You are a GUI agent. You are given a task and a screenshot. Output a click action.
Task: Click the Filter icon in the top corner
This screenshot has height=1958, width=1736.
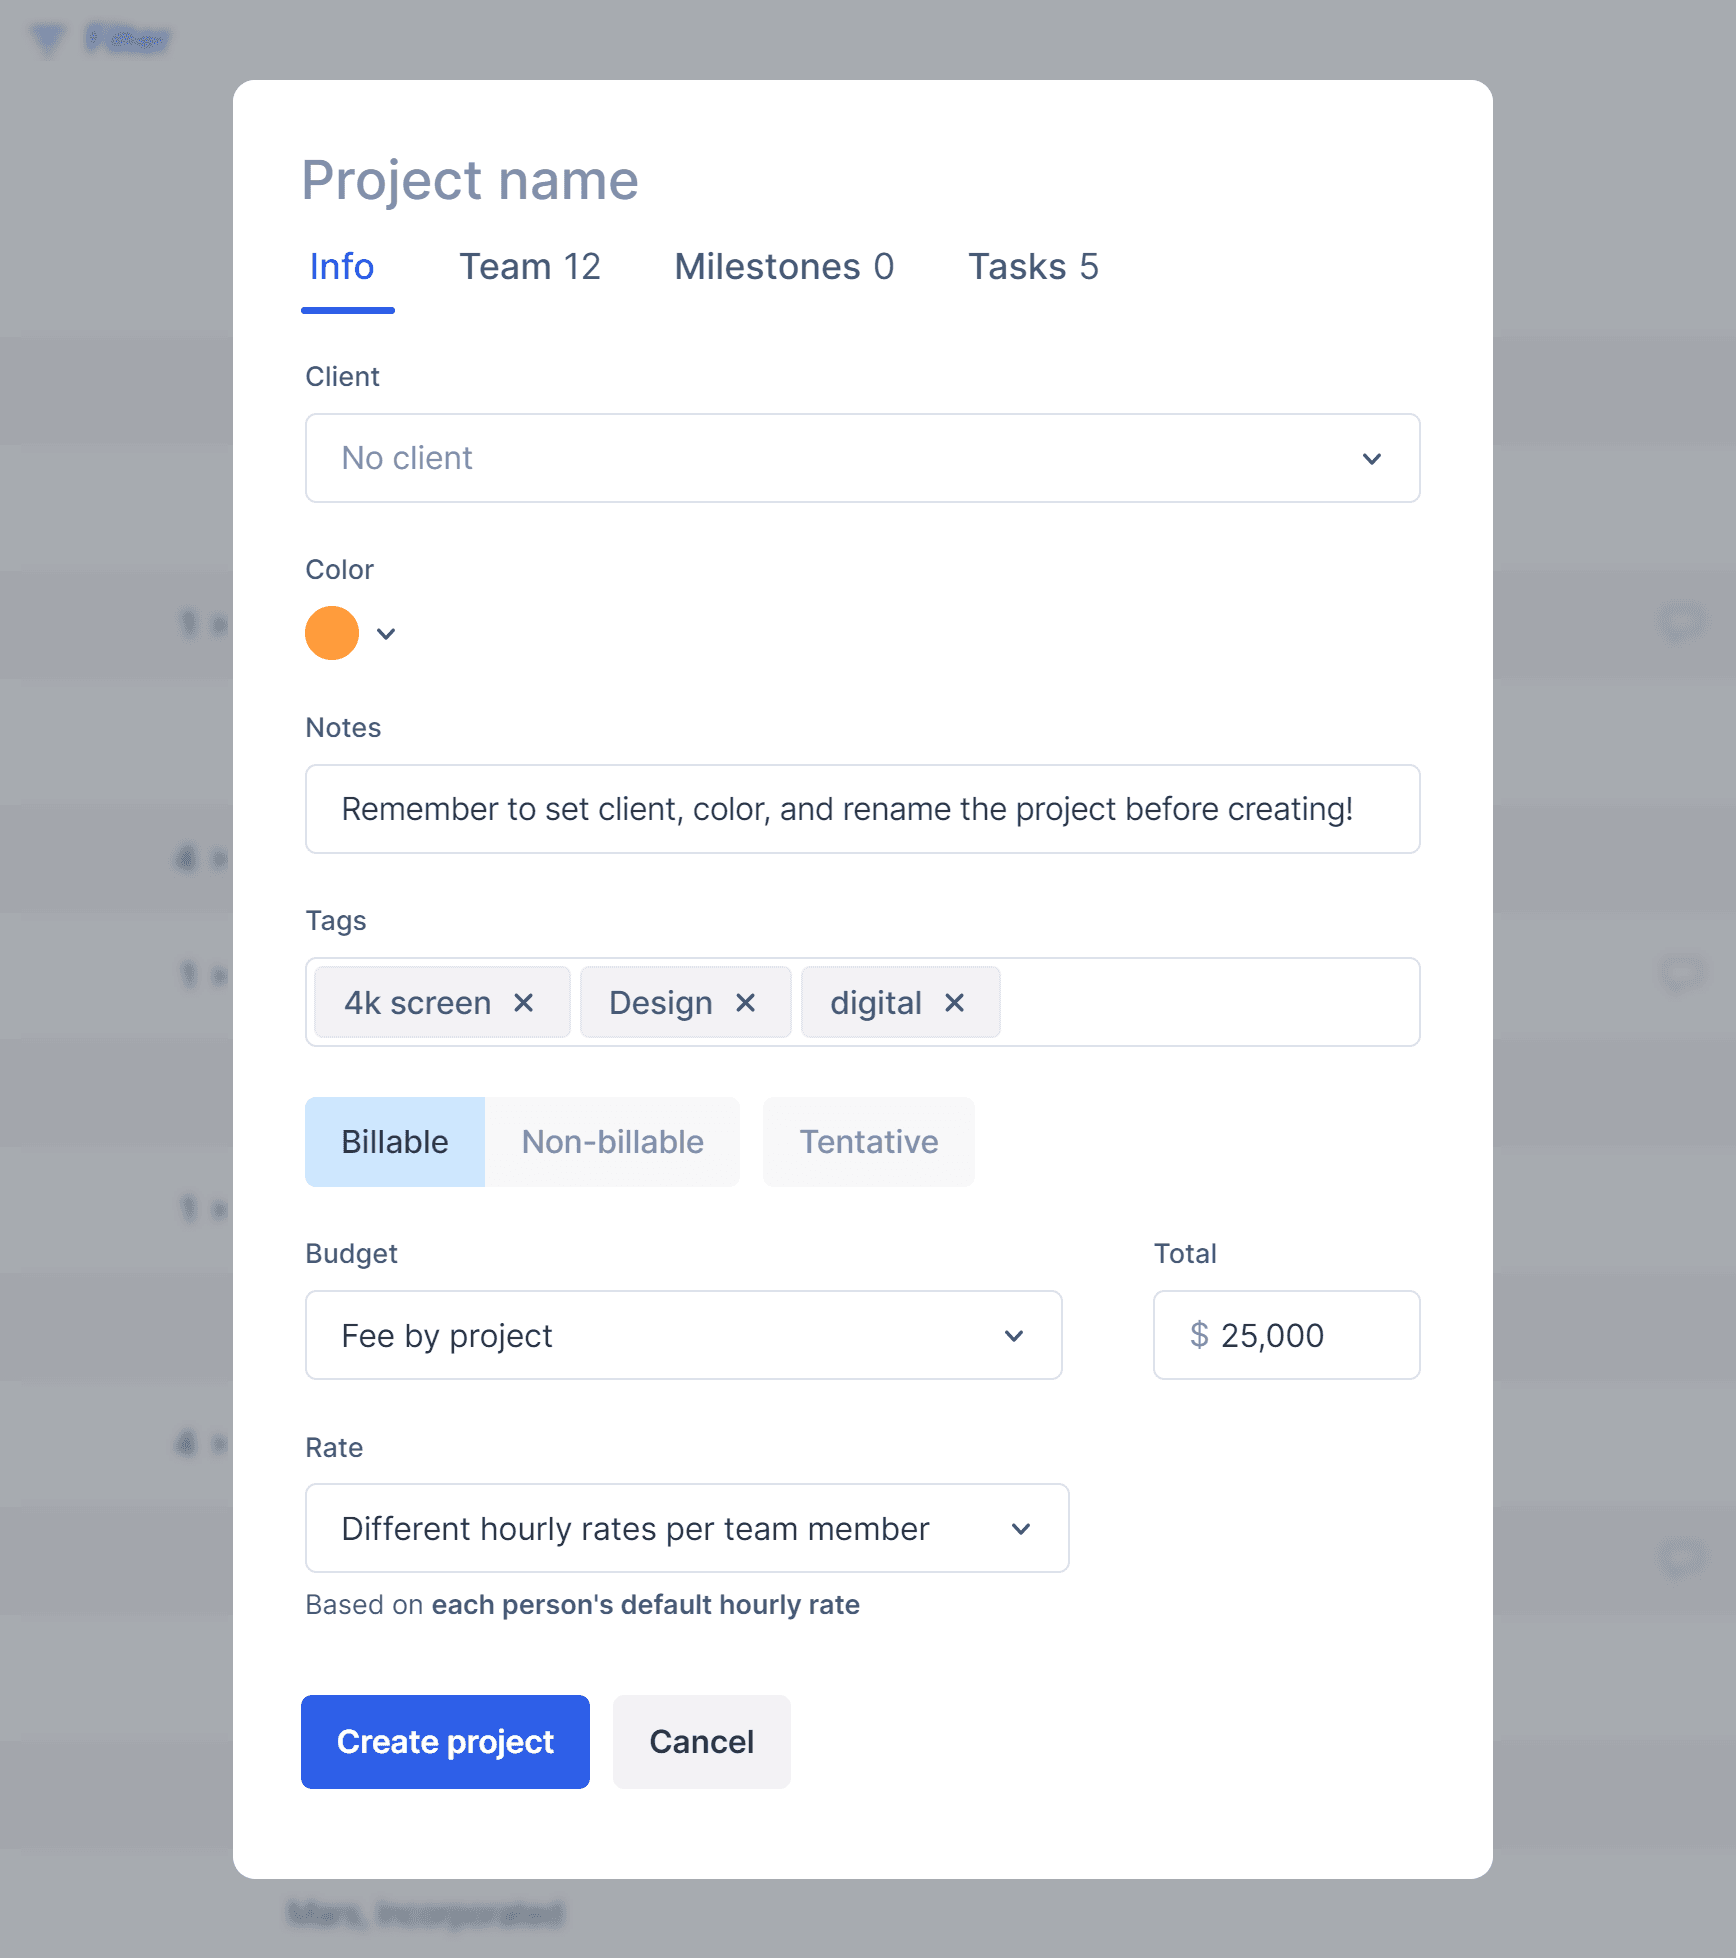pyautogui.click(x=47, y=38)
